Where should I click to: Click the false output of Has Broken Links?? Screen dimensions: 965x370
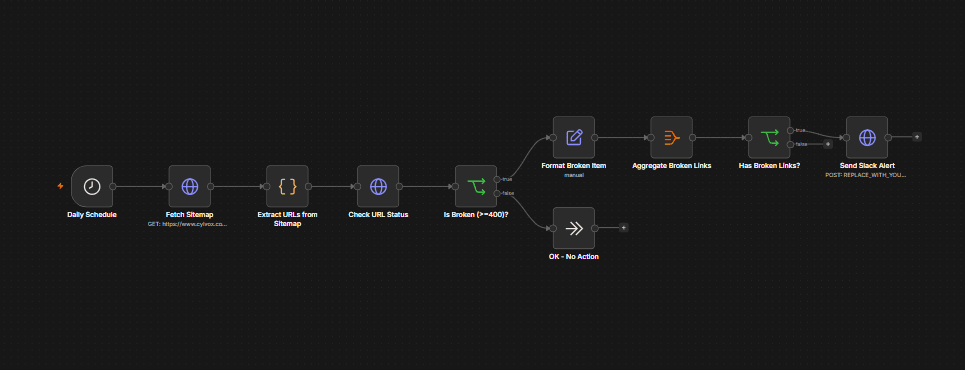click(x=790, y=145)
